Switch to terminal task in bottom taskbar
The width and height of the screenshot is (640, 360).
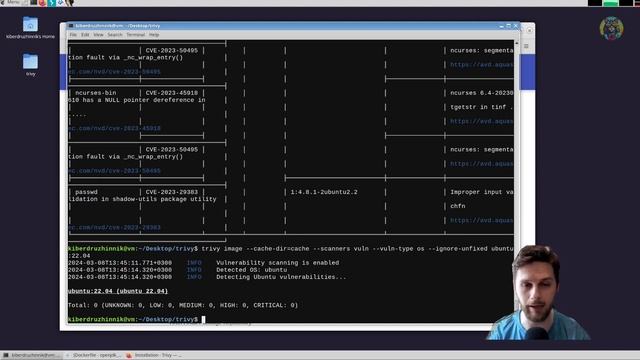click(32, 356)
